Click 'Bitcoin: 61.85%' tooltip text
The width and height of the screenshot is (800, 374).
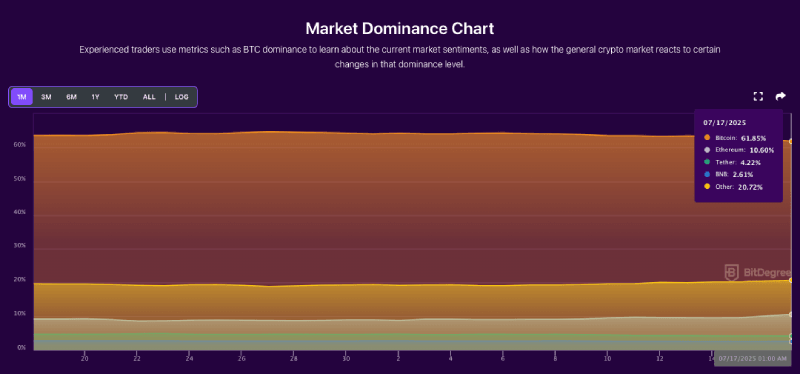(x=740, y=138)
